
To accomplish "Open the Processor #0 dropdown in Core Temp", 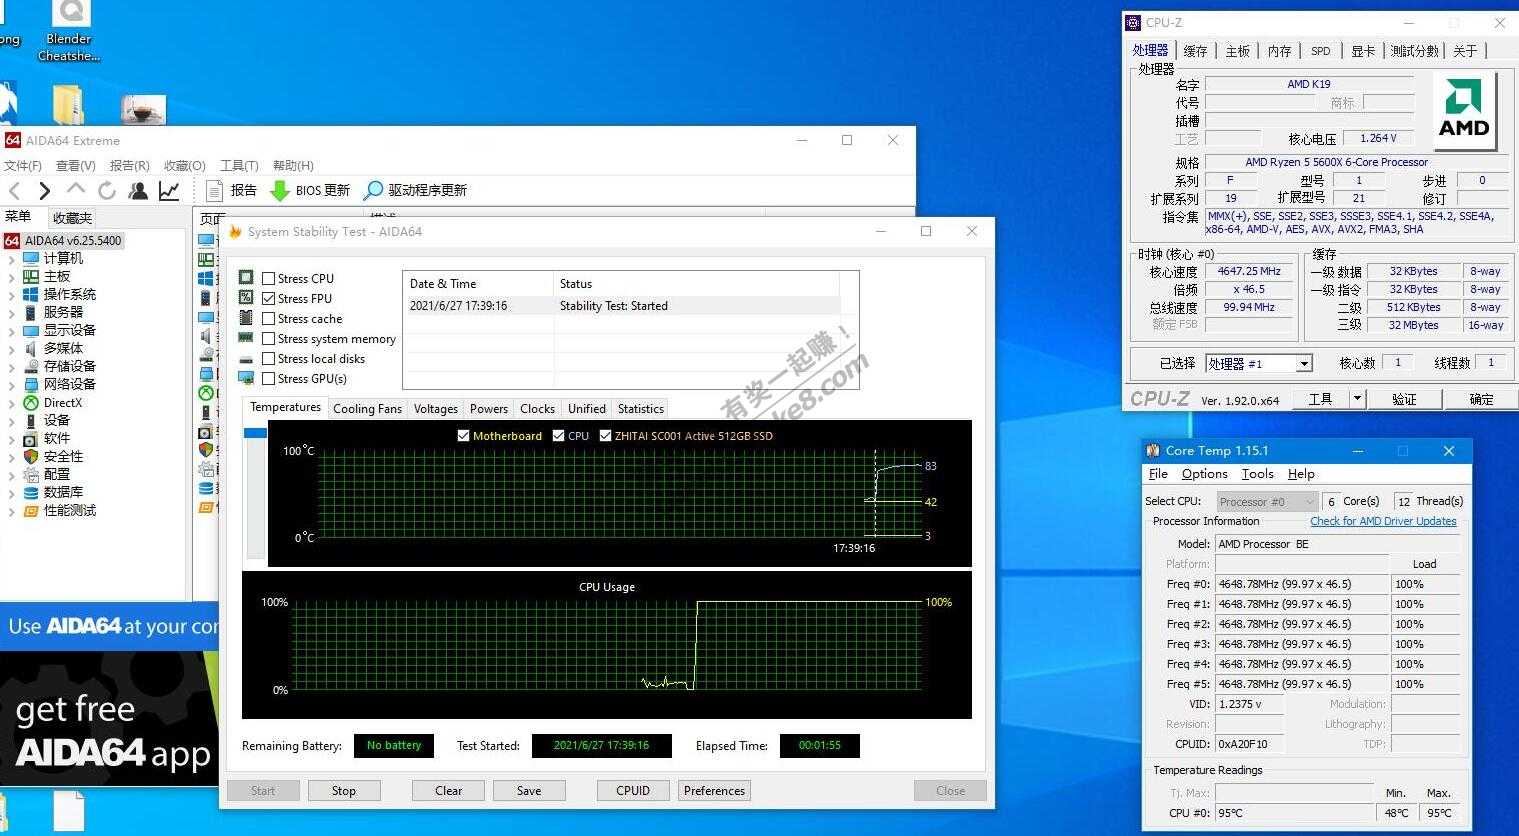I will [x=1267, y=502].
